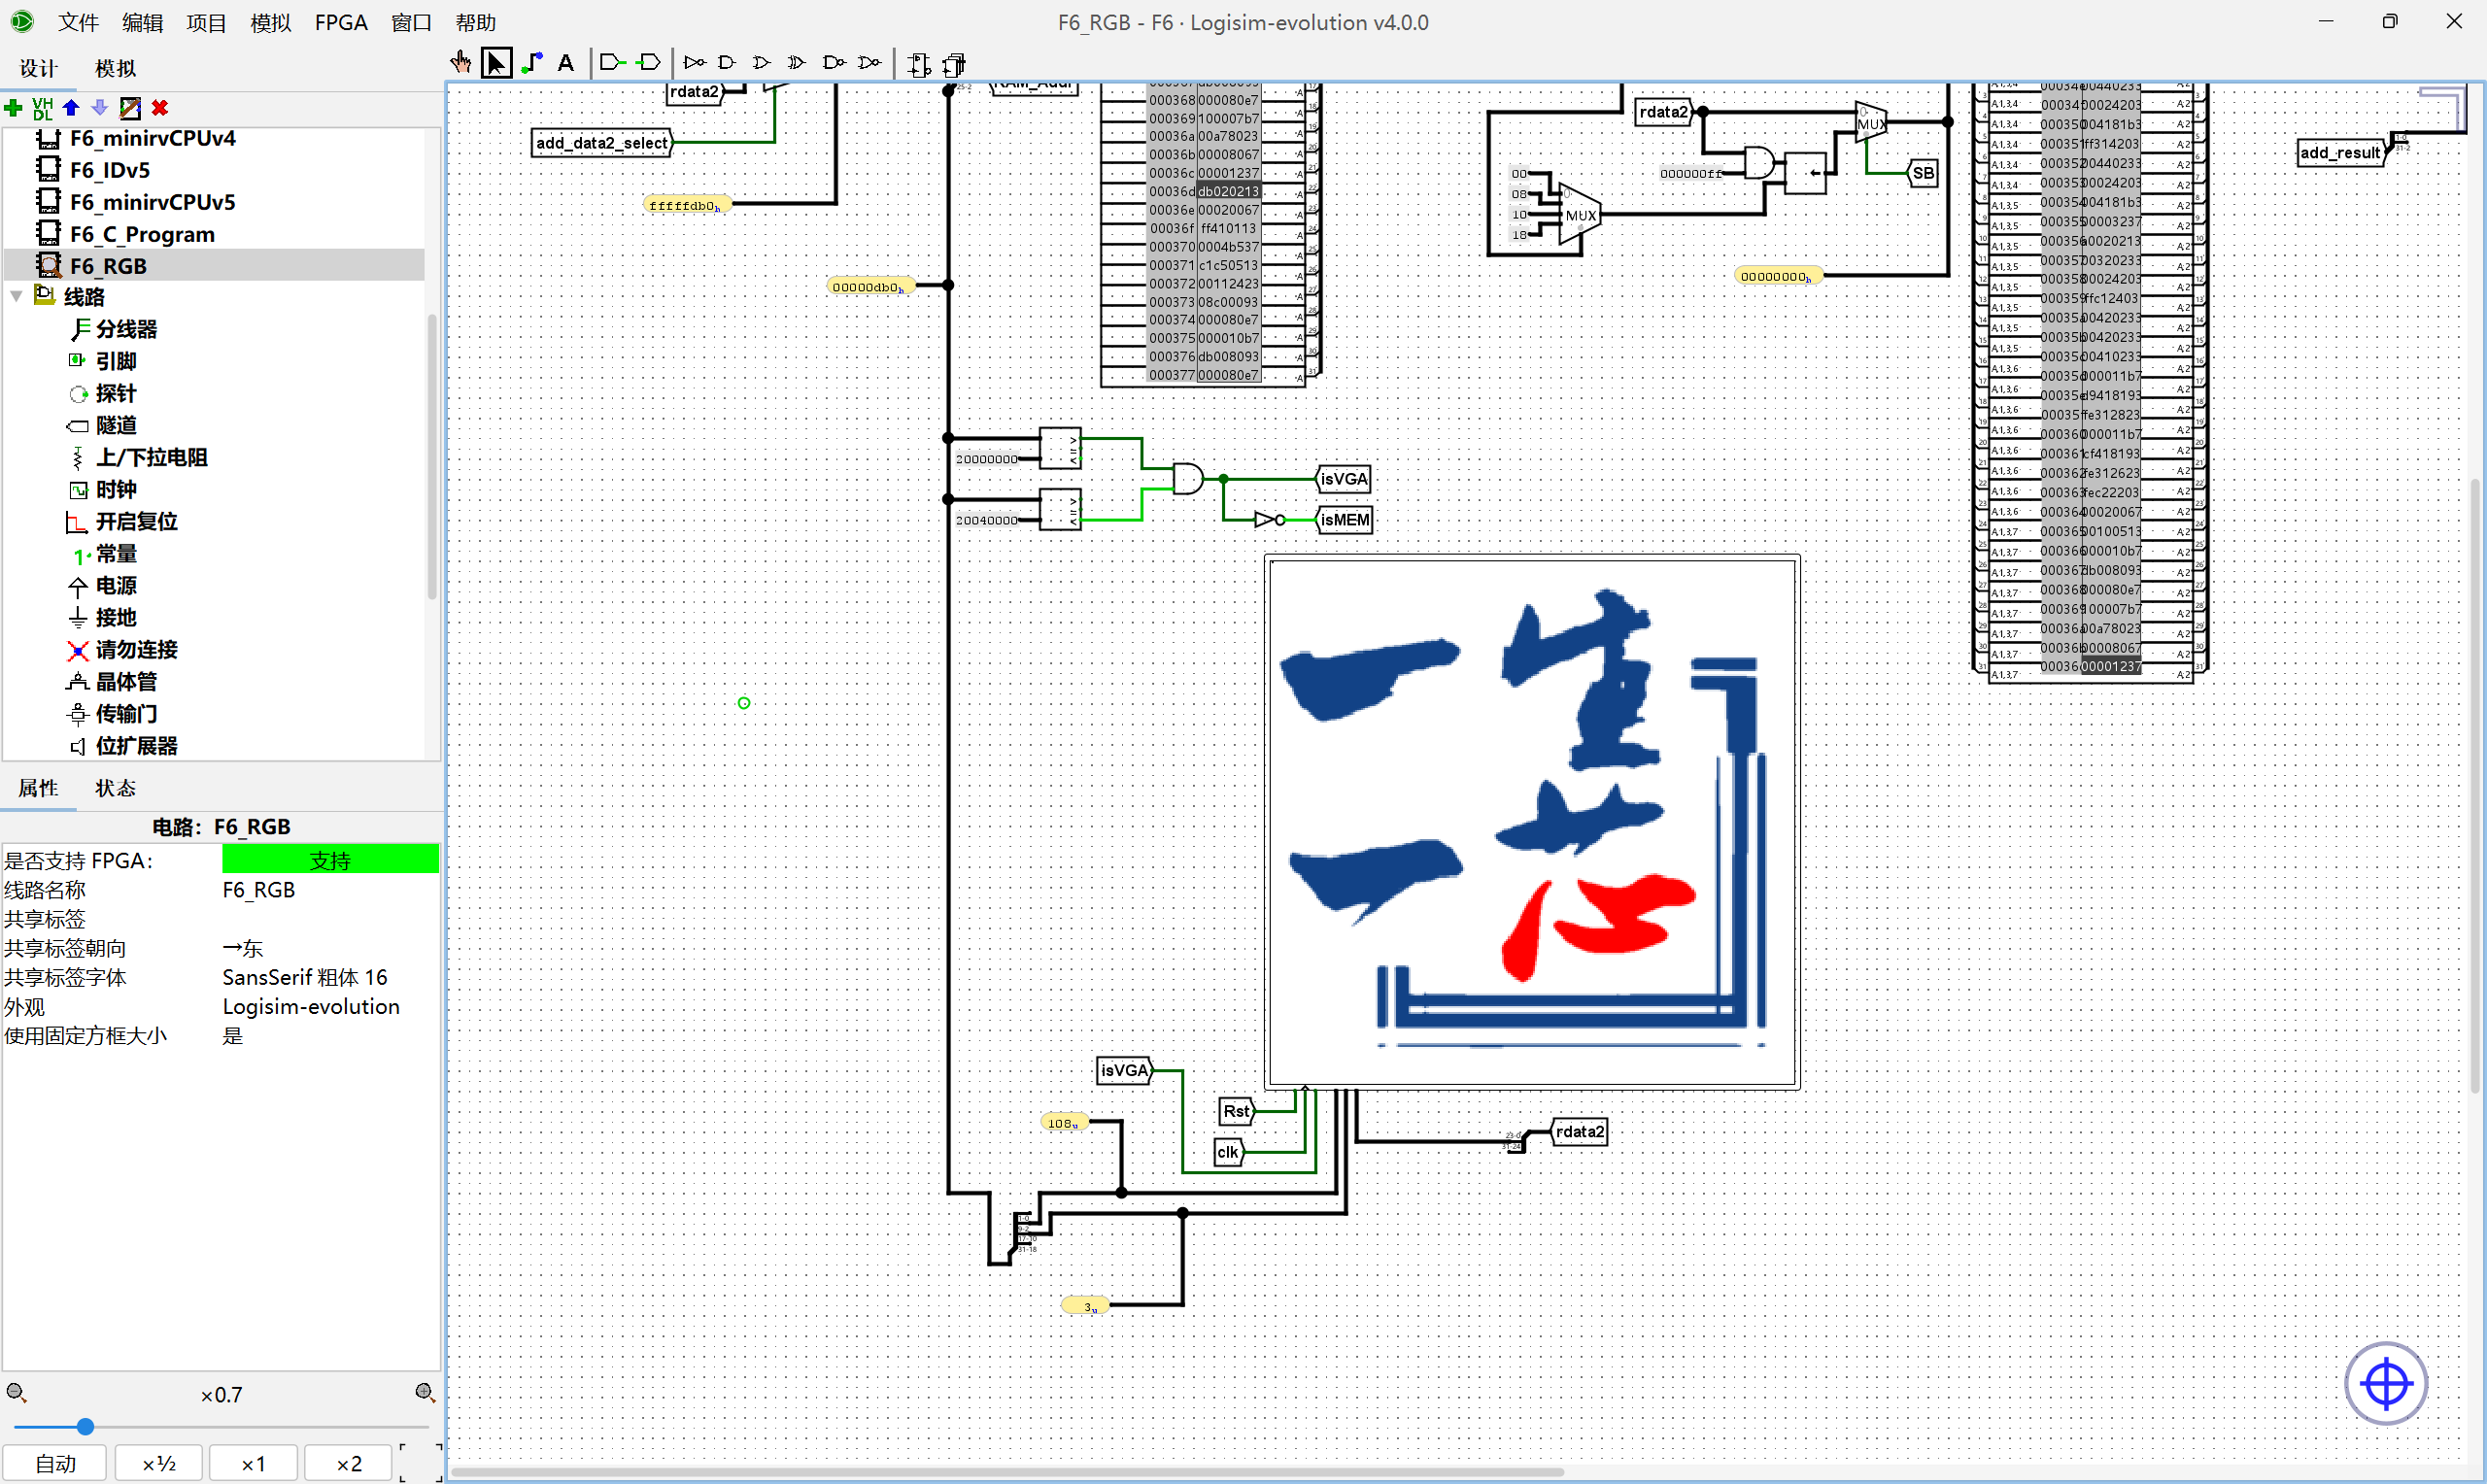Add an input pin from toolbar
The width and height of the screenshot is (2487, 1484).
[611, 63]
